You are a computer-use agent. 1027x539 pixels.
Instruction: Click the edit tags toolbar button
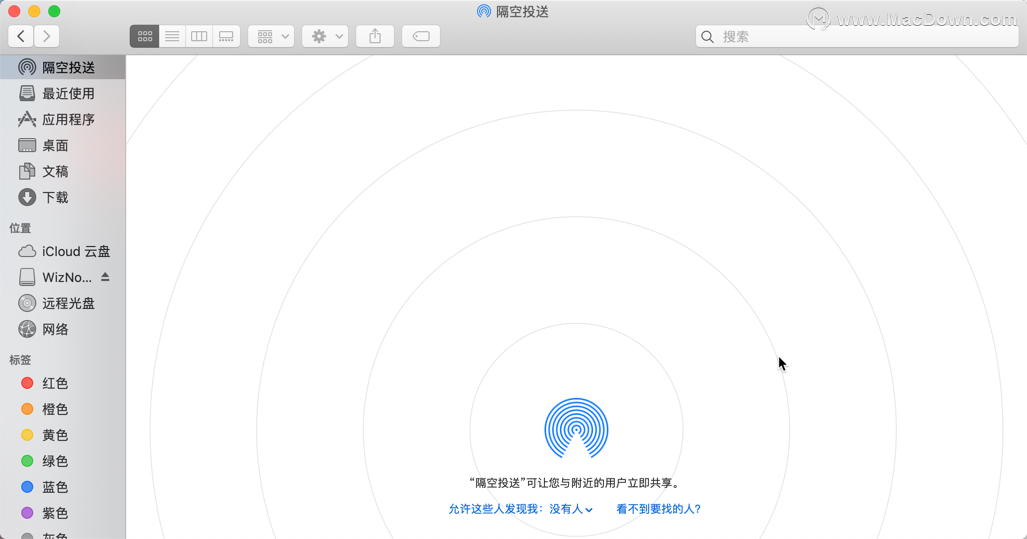click(x=420, y=36)
